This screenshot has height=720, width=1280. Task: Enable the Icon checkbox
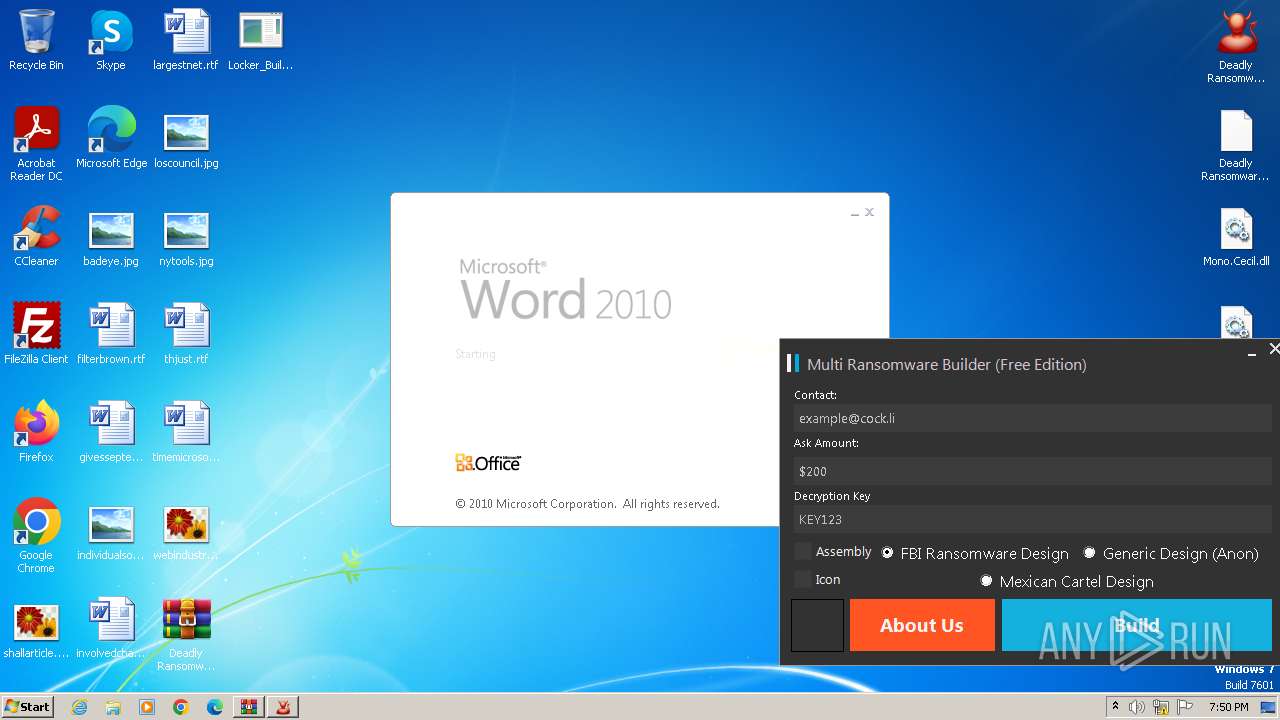point(803,580)
